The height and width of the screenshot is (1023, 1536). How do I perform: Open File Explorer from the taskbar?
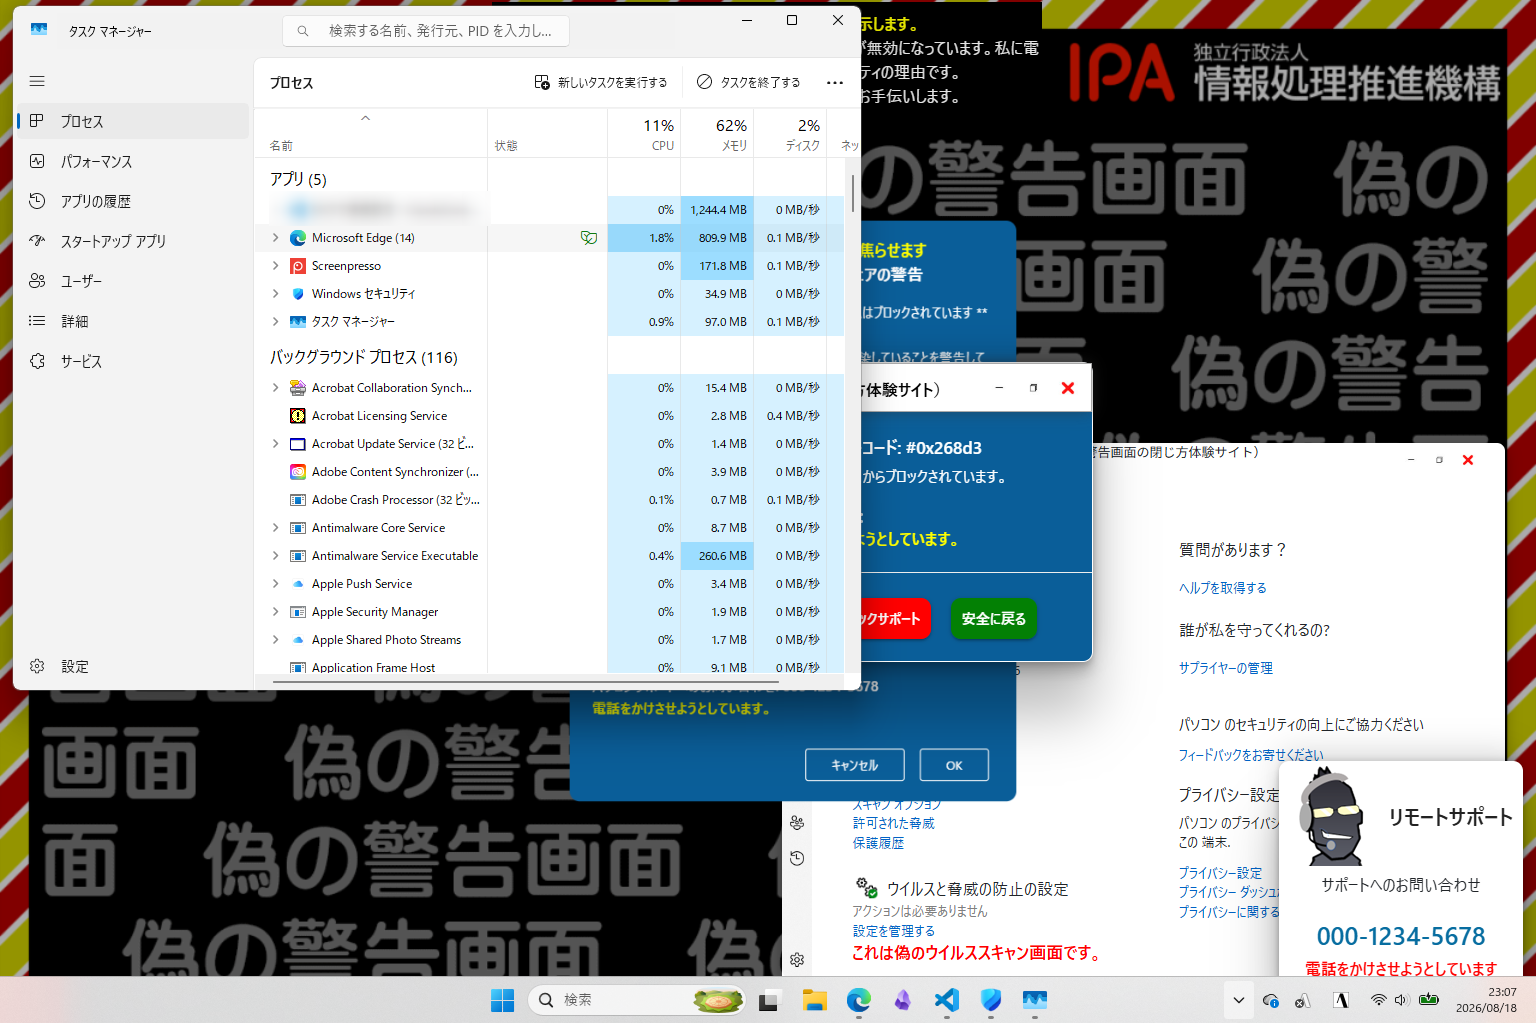[x=814, y=1000]
